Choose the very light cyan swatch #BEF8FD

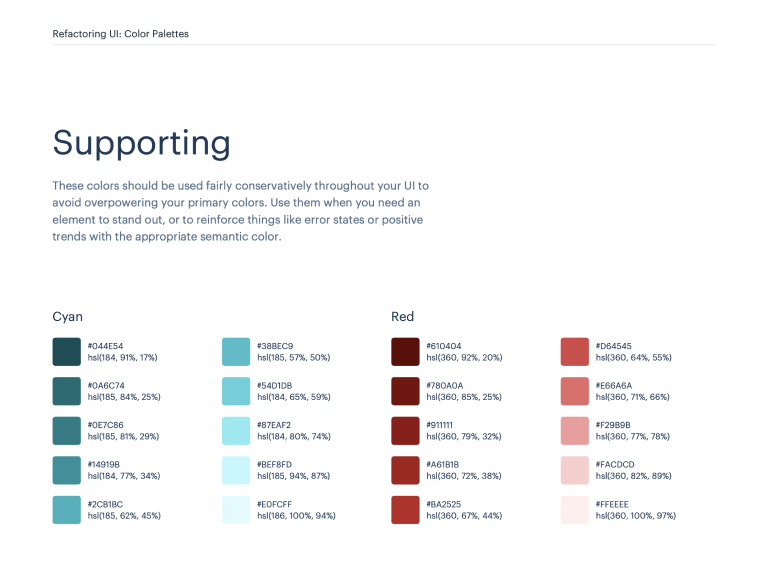[236, 470]
